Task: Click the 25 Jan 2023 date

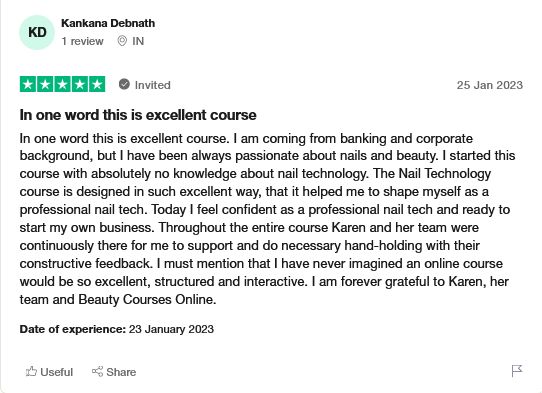Action: click(x=490, y=85)
